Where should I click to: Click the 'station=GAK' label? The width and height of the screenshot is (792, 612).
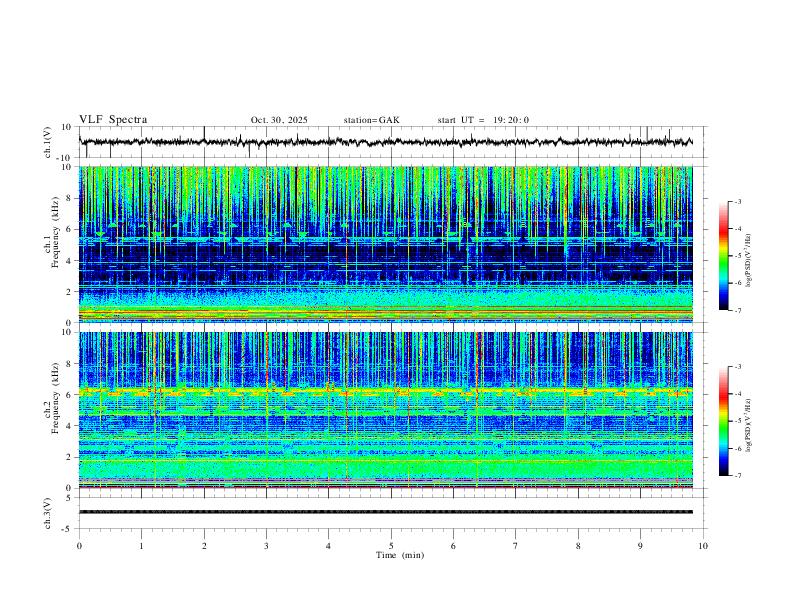pos(371,120)
